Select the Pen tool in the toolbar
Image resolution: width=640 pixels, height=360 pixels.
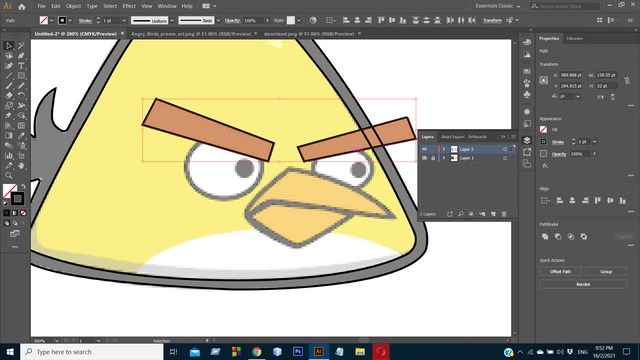[x=21, y=56]
